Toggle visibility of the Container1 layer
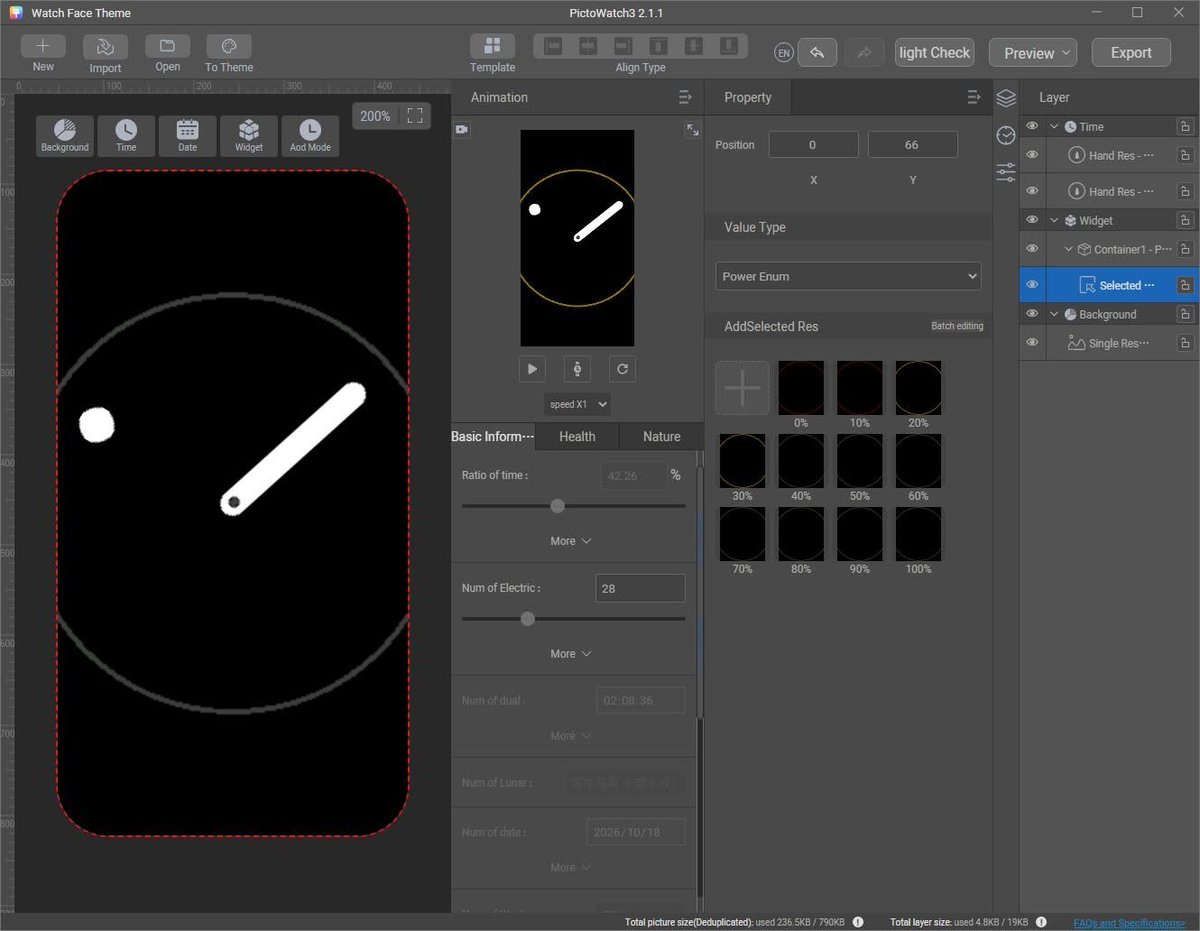 [x=1032, y=249]
